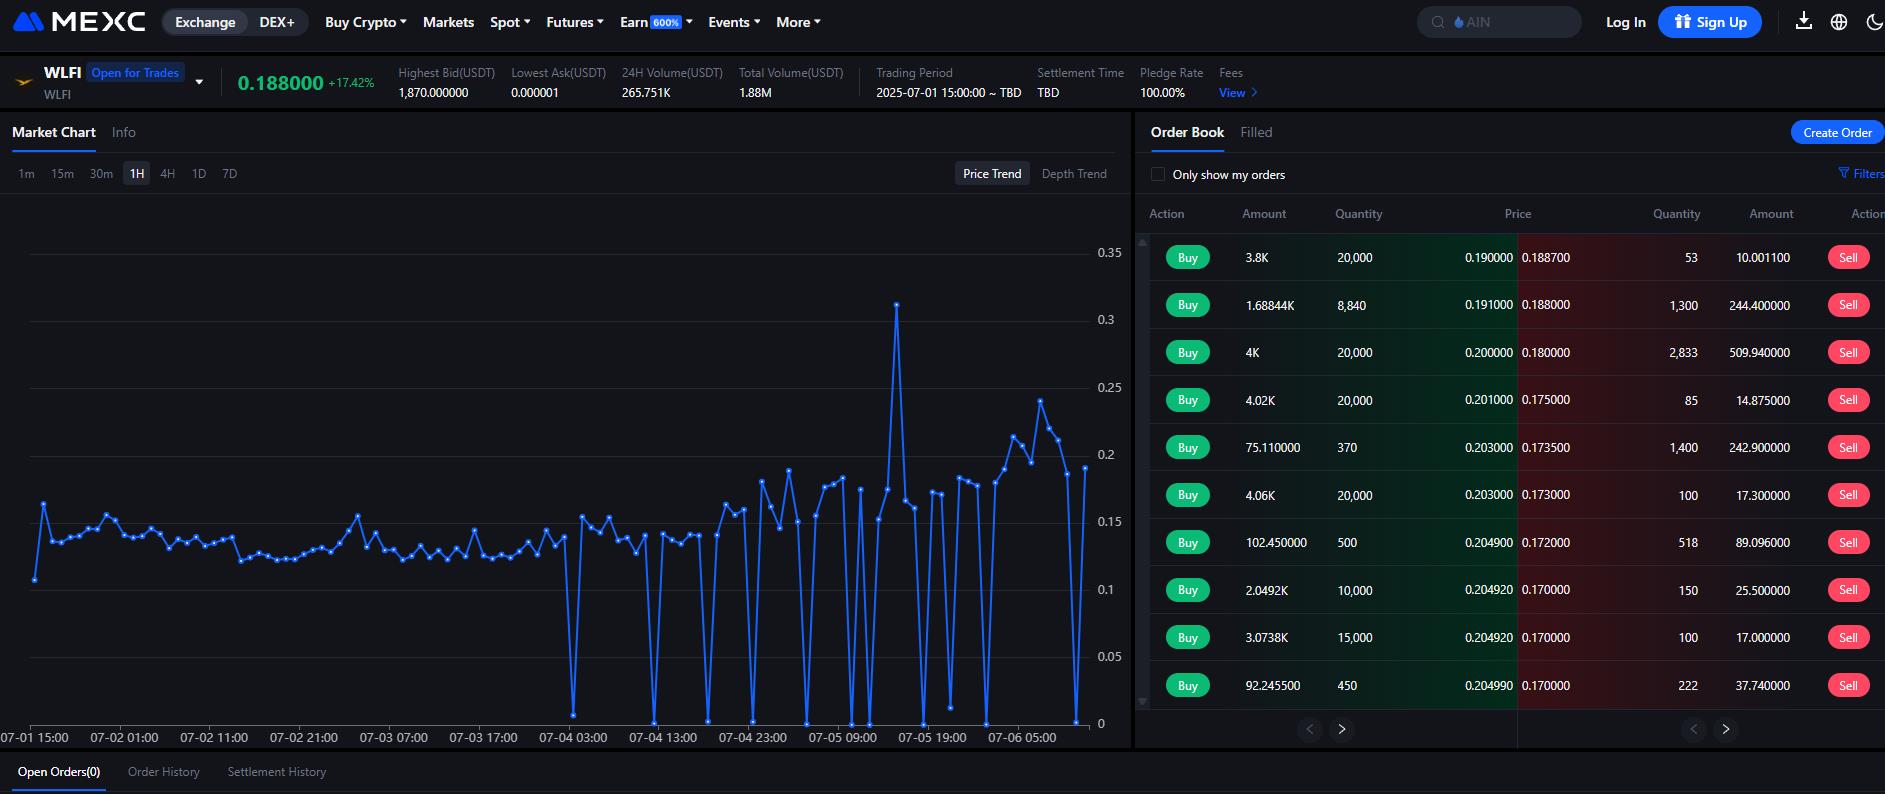This screenshot has height=794, width=1885.
Task: Click the Earn 600% badge
Action: 666,22
